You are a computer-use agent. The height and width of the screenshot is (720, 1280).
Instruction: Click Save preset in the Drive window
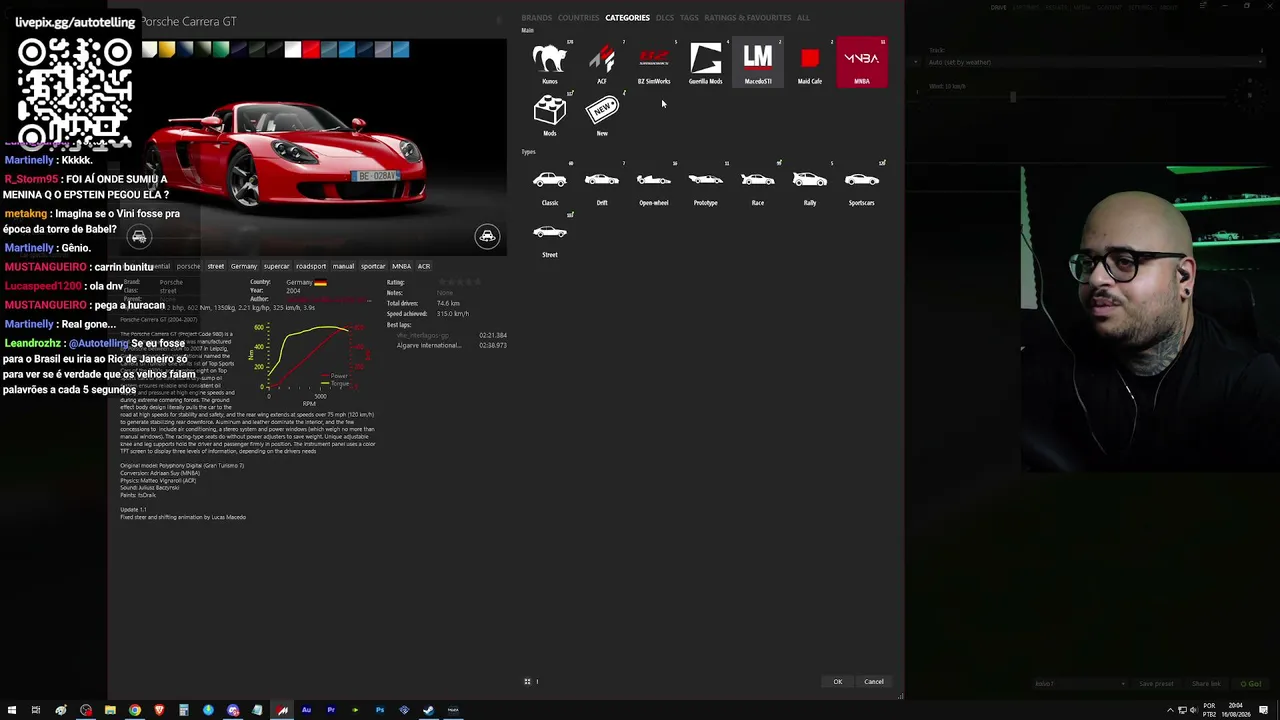click(1156, 684)
